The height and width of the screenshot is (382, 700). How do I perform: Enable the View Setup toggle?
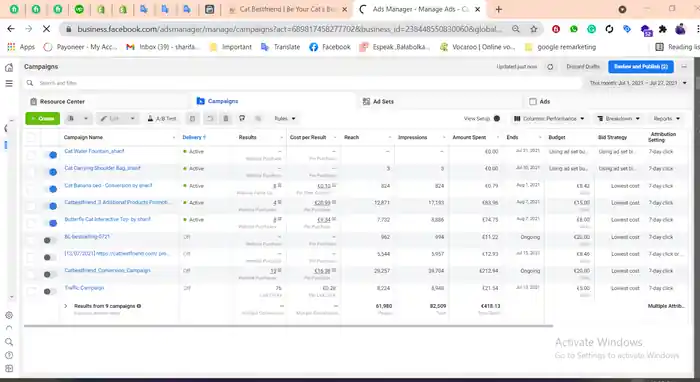[x=496, y=118]
